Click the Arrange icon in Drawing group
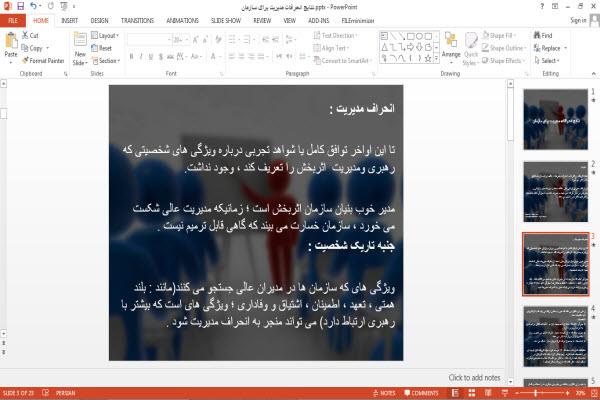The width and height of the screenshot is (600, 400). (x=451, y=41)
